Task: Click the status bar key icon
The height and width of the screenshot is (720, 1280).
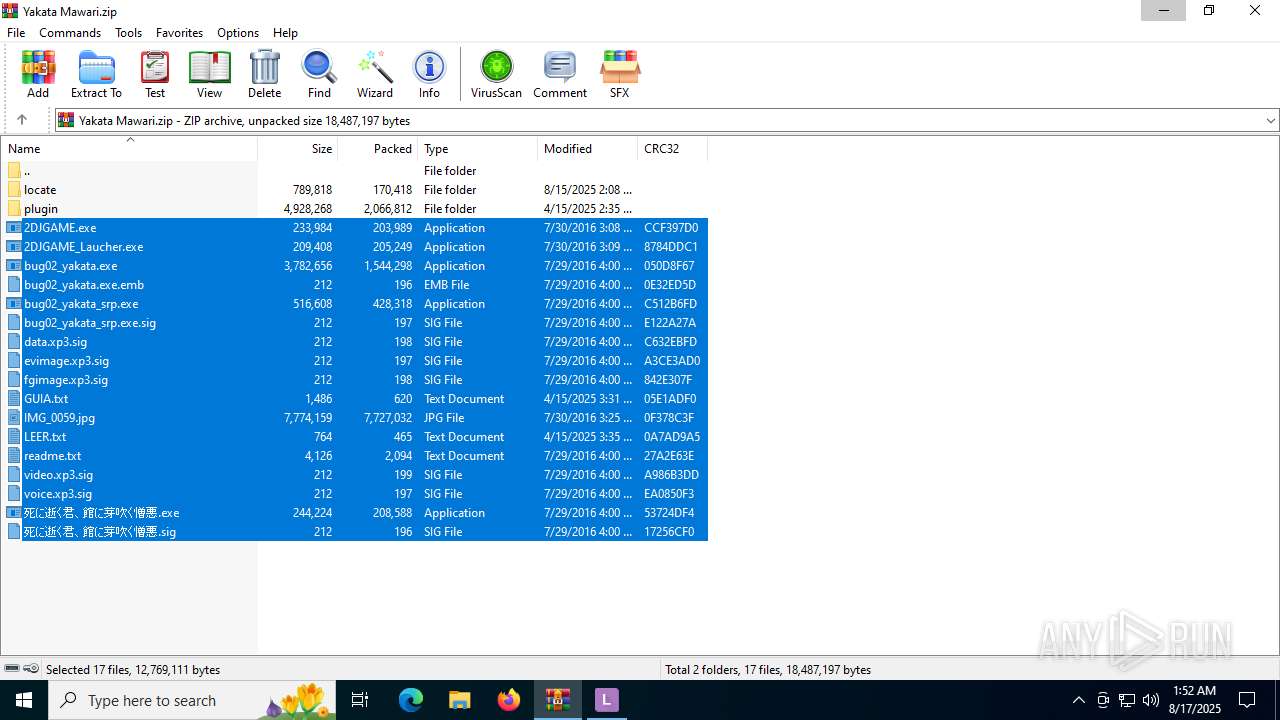Action: click(31, 669)
